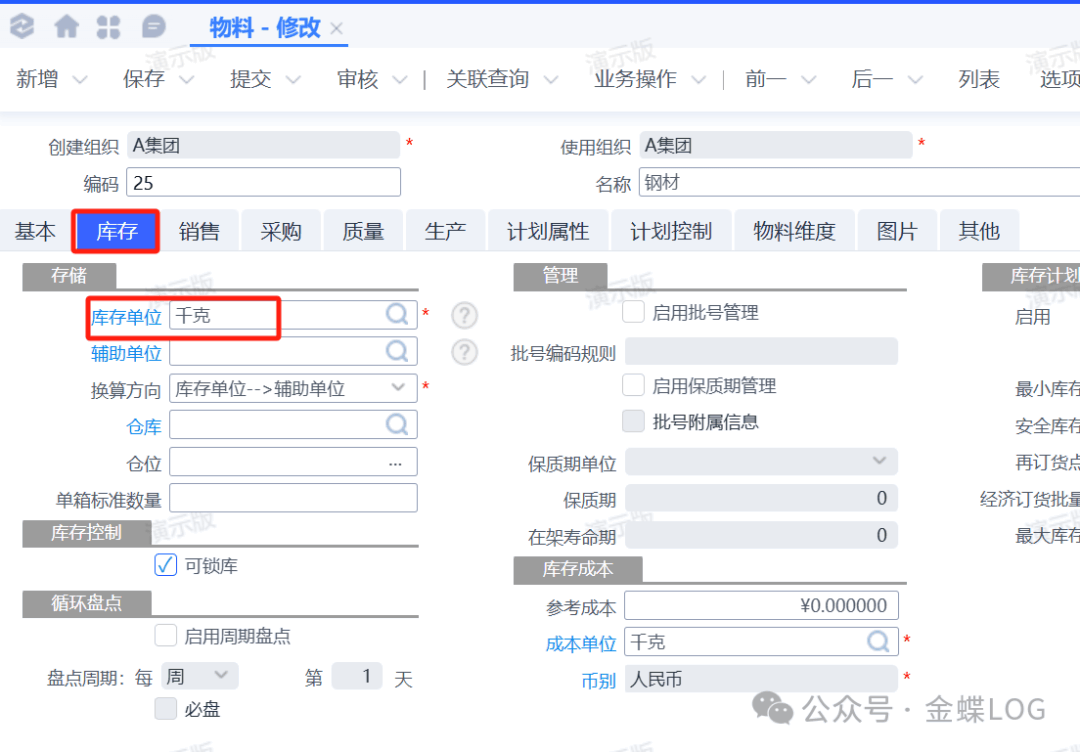Click the search icon in 库存单位 field
The height and width of the screenshot is (752, 1080).
pos(397,315)
